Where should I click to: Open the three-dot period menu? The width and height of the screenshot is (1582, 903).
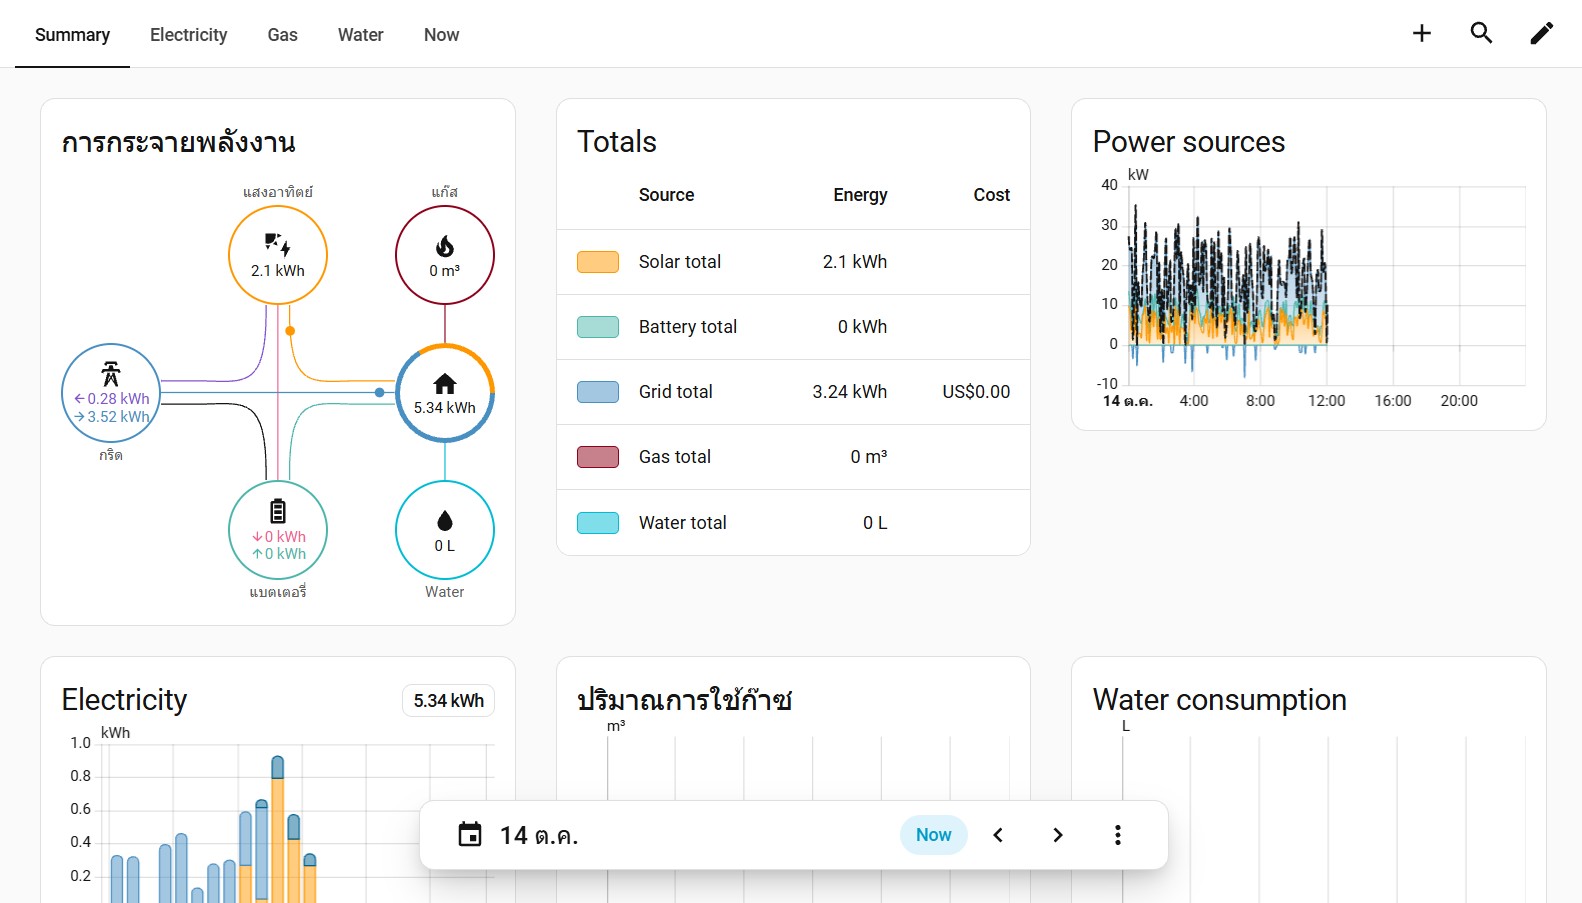click(x=1118, y=835)
